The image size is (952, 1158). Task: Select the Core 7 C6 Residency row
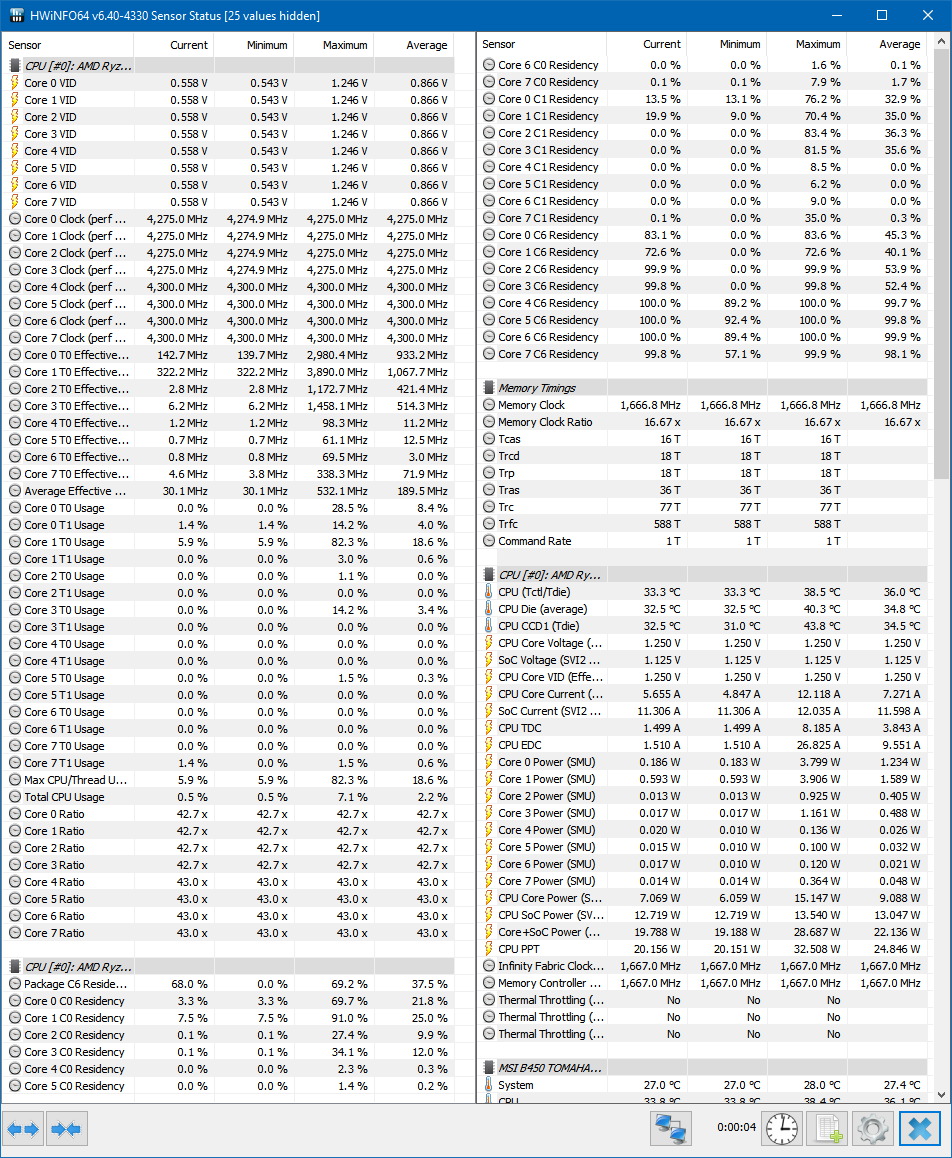(704, 354)
